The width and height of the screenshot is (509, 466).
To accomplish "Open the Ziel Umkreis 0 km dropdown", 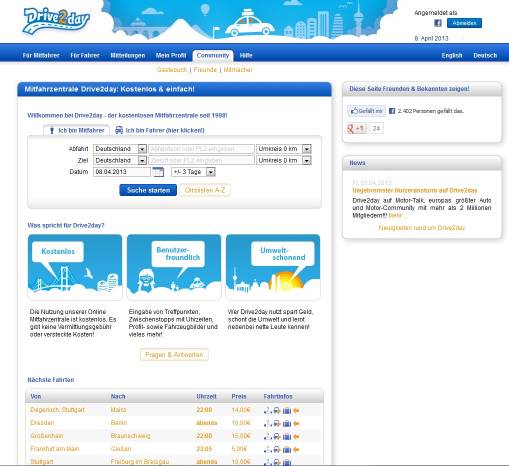I will pos(284,160).
